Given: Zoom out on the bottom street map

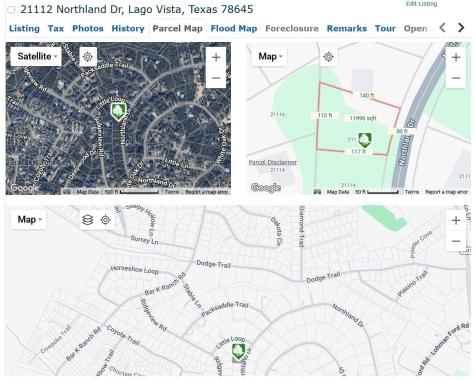Looking at the screenshot, I should [x=456, y=241].
